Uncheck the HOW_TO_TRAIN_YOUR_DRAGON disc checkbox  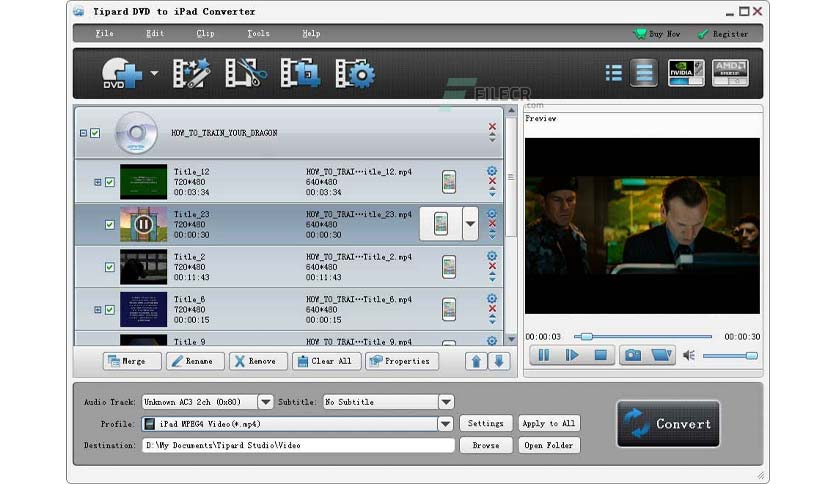95,133
